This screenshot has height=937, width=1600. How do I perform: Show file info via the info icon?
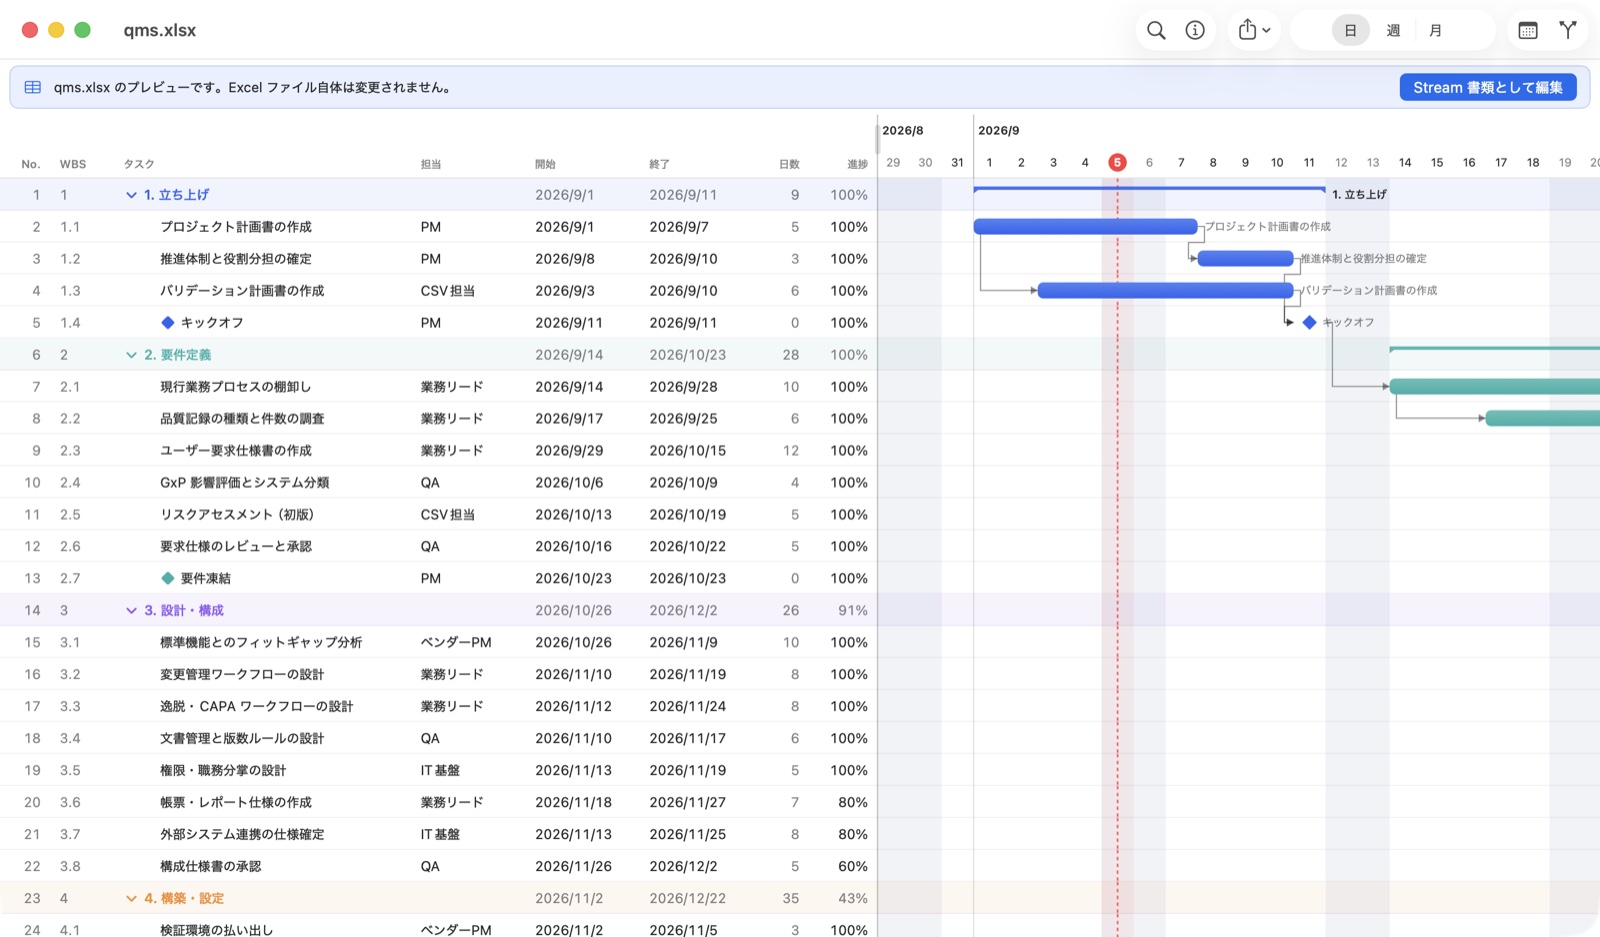(1195, 30)
